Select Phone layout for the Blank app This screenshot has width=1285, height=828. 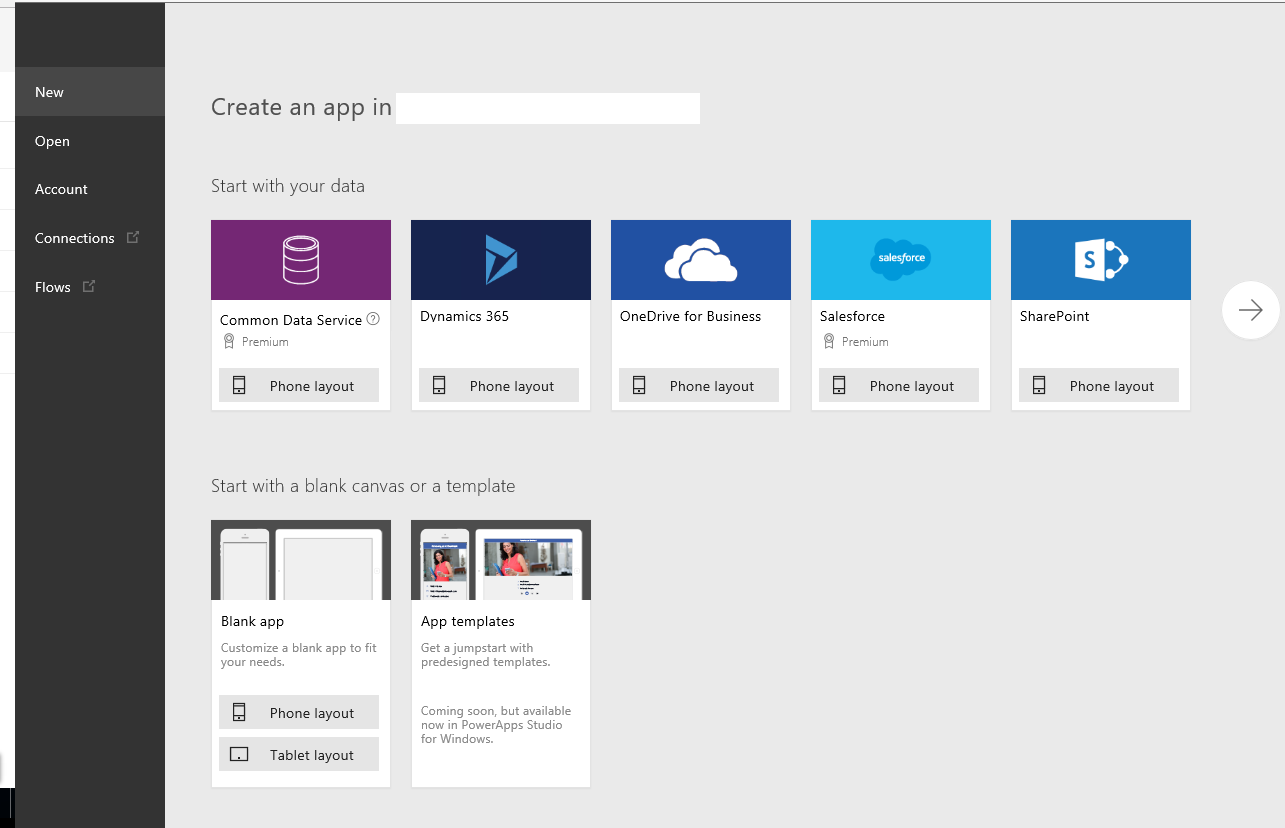[298, 712]
